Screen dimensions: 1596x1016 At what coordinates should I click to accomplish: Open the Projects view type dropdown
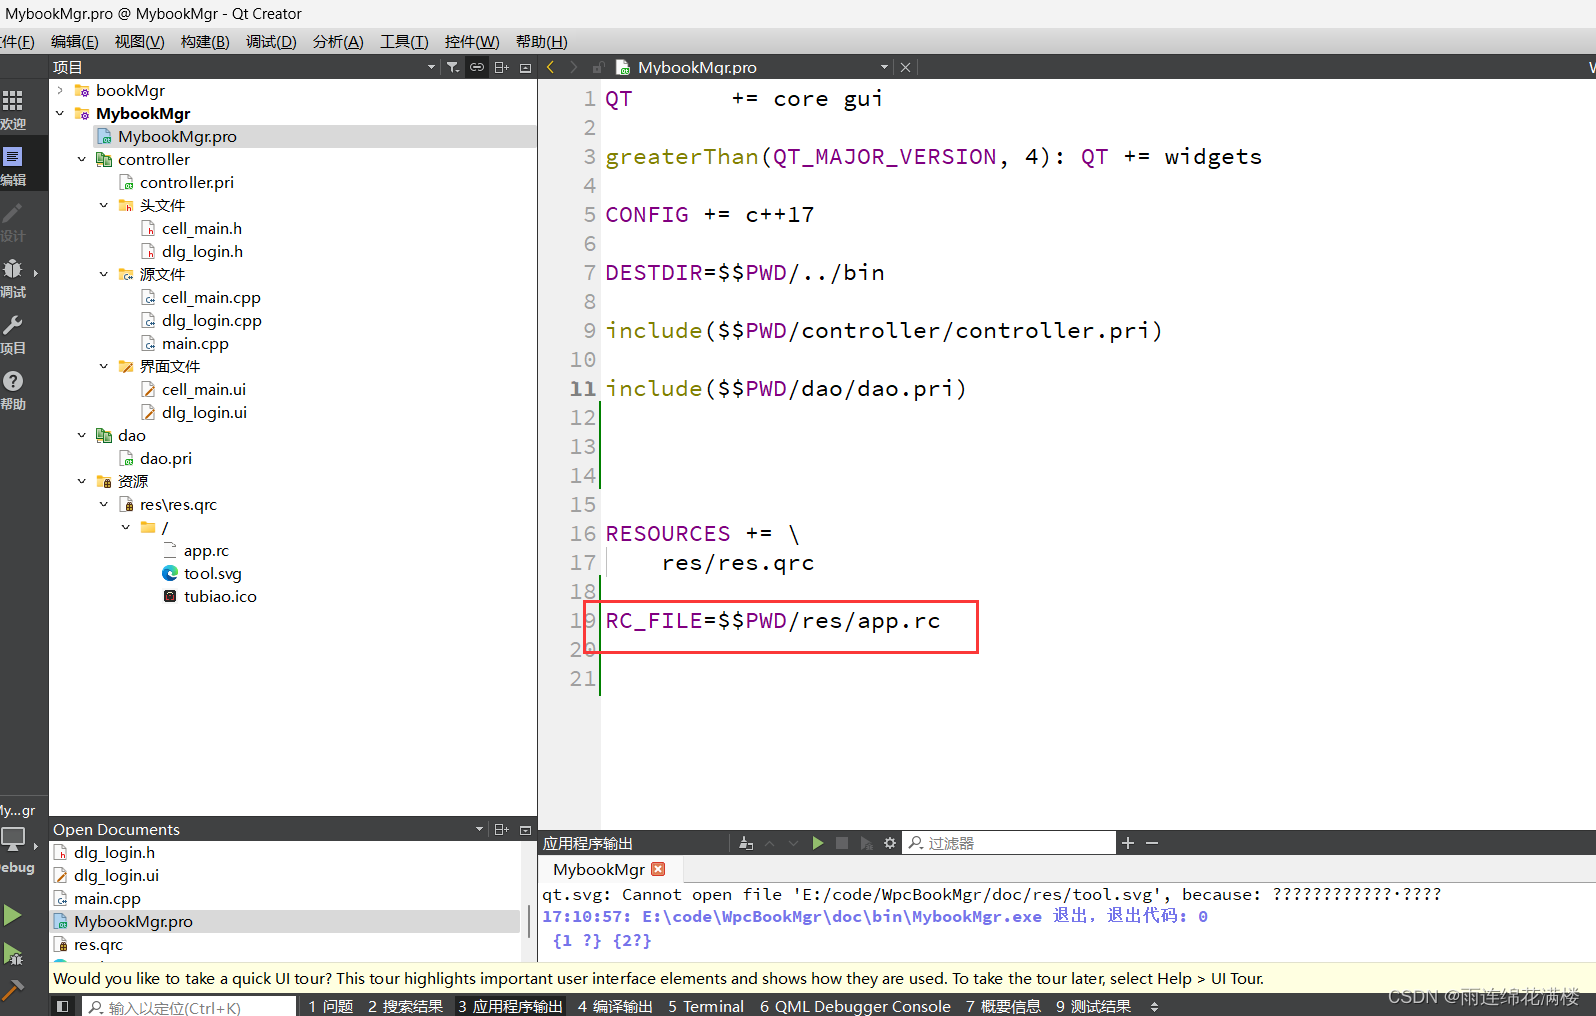coord(431,67)
